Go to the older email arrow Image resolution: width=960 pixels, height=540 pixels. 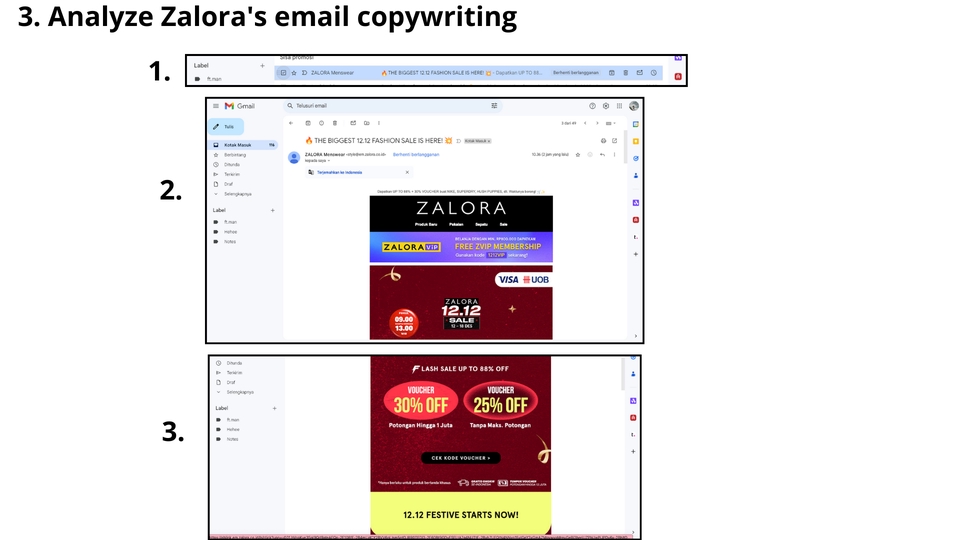pos(598,123)
